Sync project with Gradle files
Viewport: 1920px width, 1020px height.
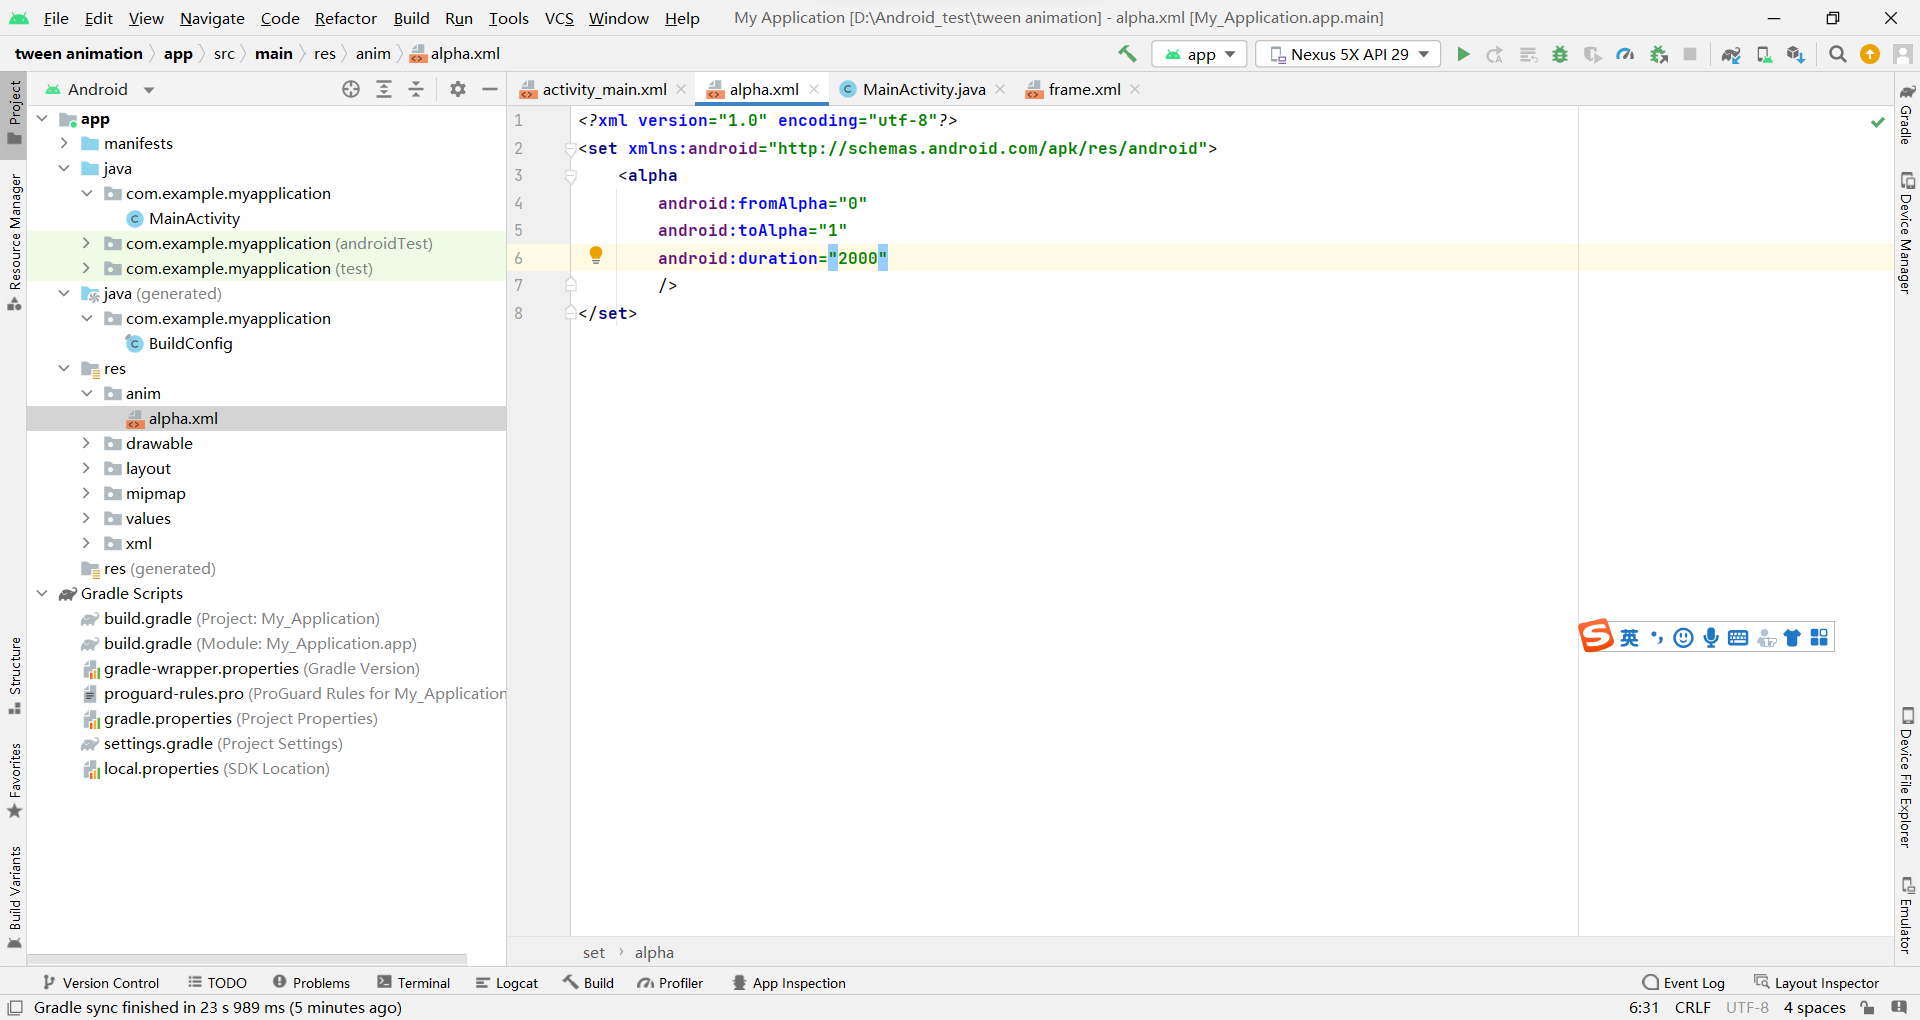tap(1731, 54)
